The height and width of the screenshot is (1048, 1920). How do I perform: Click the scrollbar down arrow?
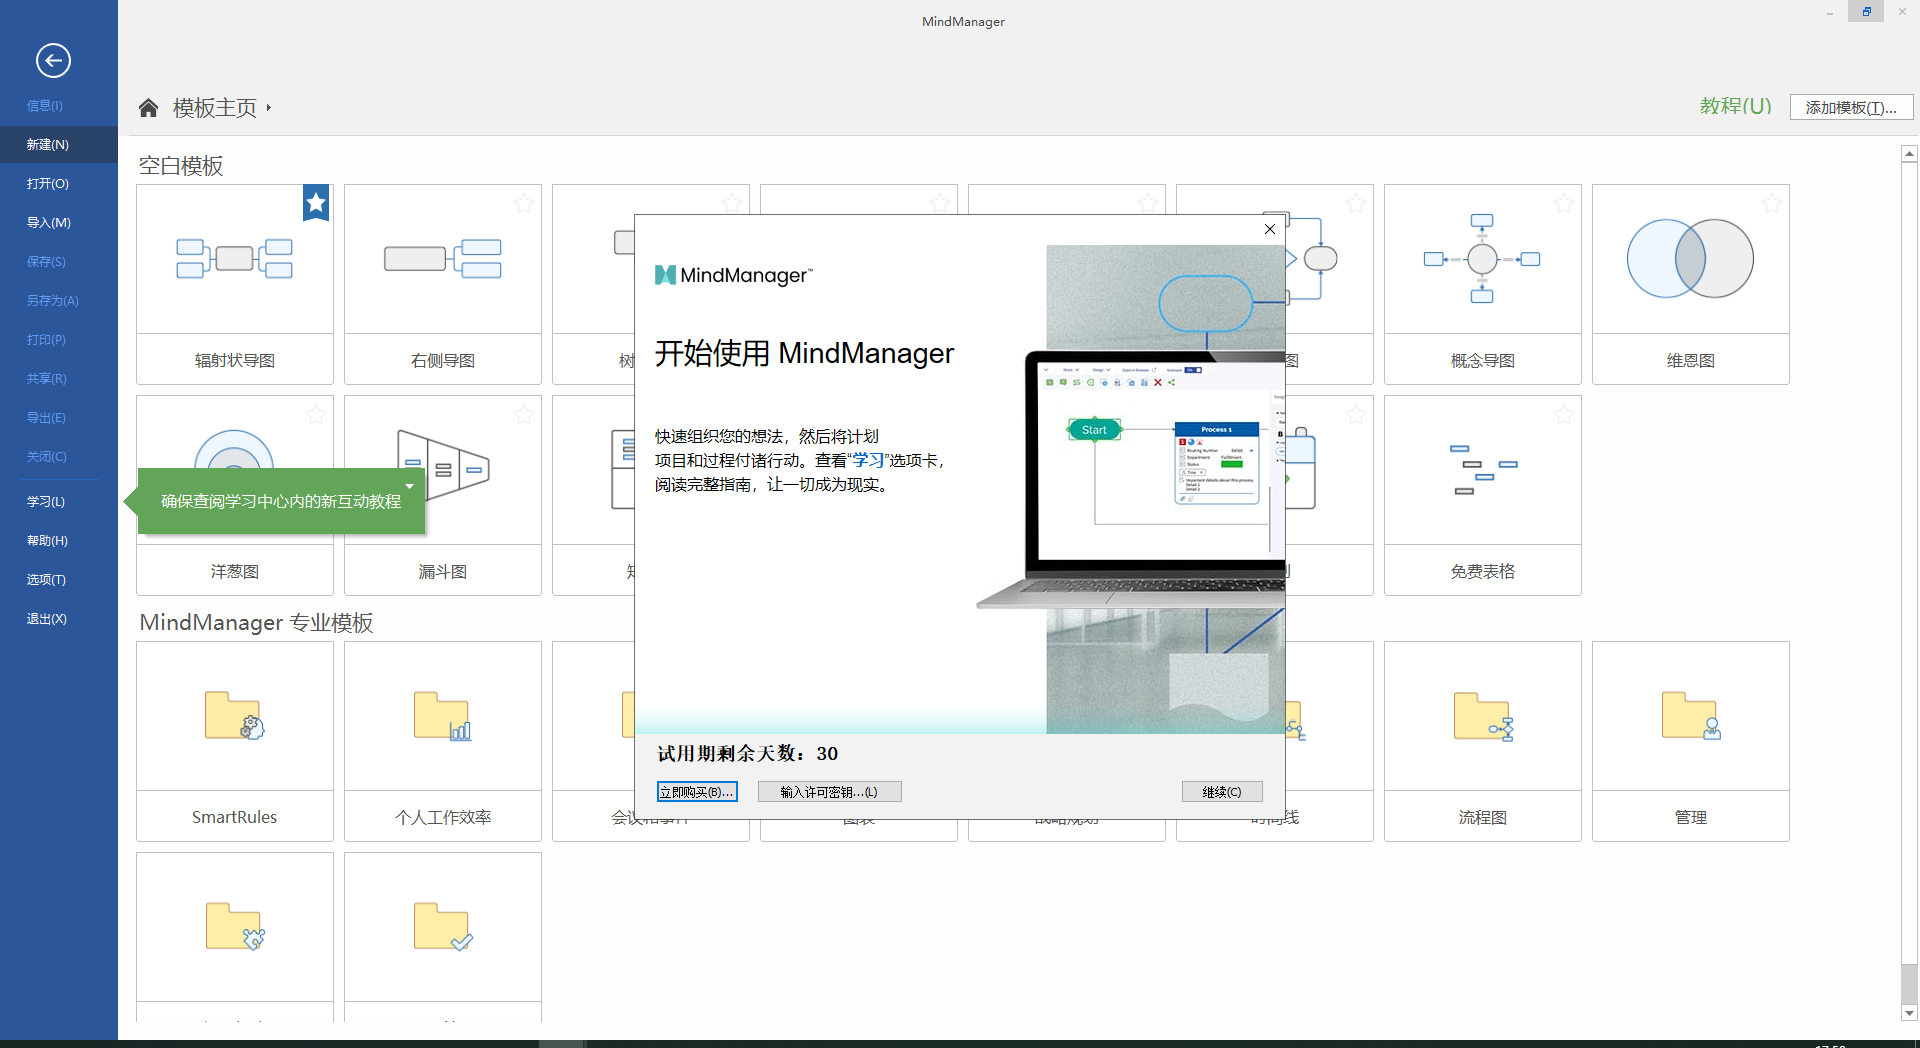[1909, 1013]
